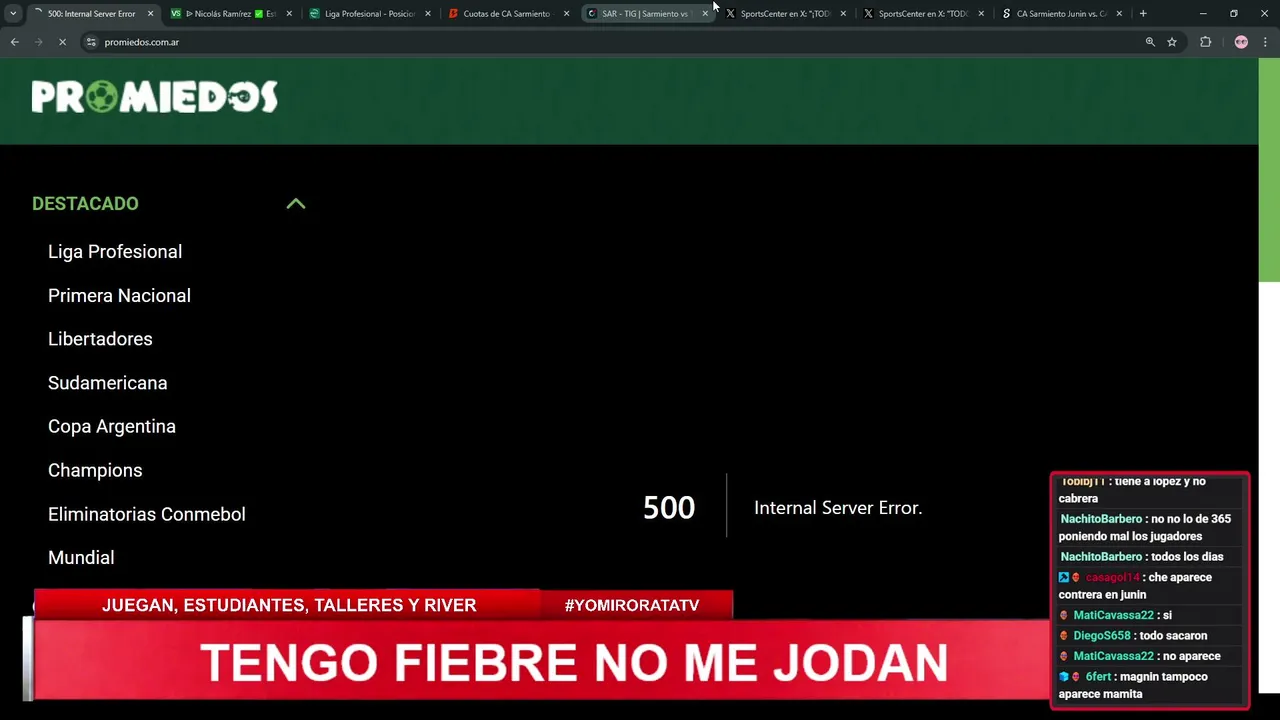Open the Primera Nacional link
This screenshot has width=1280, height=720.
119,296
